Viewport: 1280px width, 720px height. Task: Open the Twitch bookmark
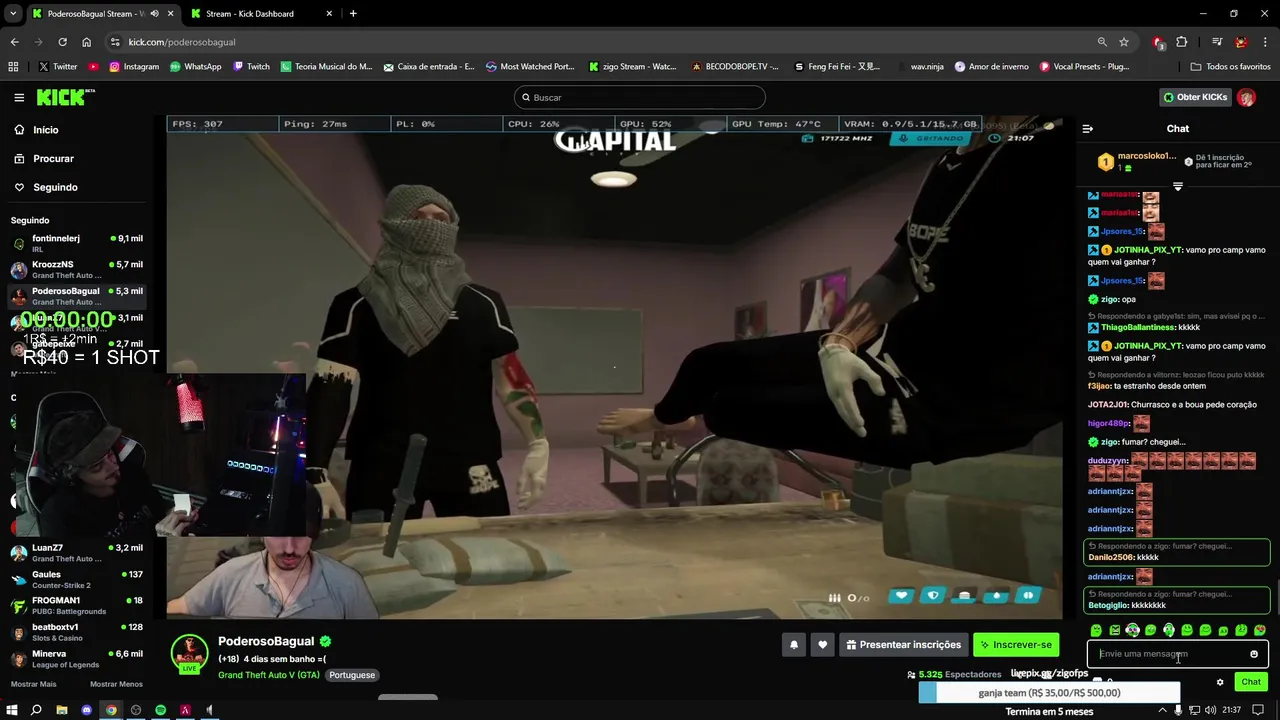click(251, 67)
